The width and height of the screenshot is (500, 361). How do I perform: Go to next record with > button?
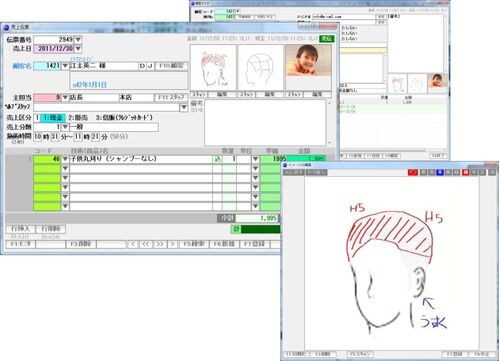pos(172,244)
